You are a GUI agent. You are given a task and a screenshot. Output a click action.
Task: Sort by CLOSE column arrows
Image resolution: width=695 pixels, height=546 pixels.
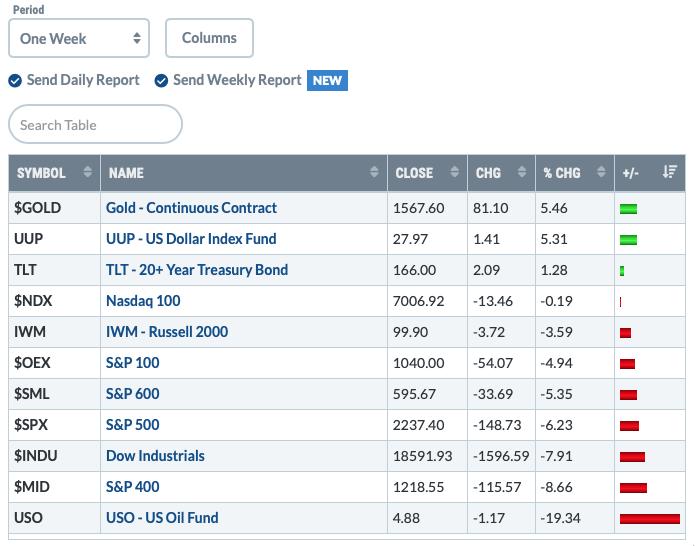(x=455, y=172)
